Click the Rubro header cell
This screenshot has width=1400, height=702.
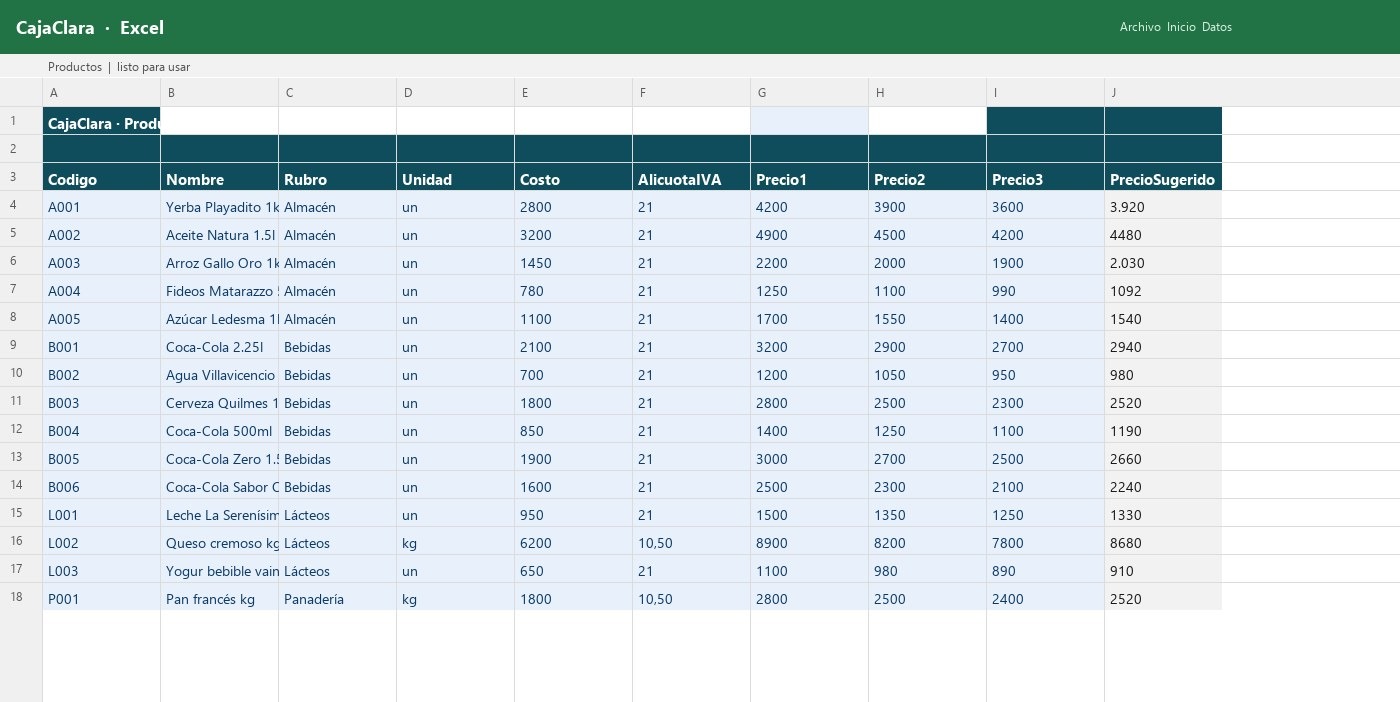(x=337, y=177)
